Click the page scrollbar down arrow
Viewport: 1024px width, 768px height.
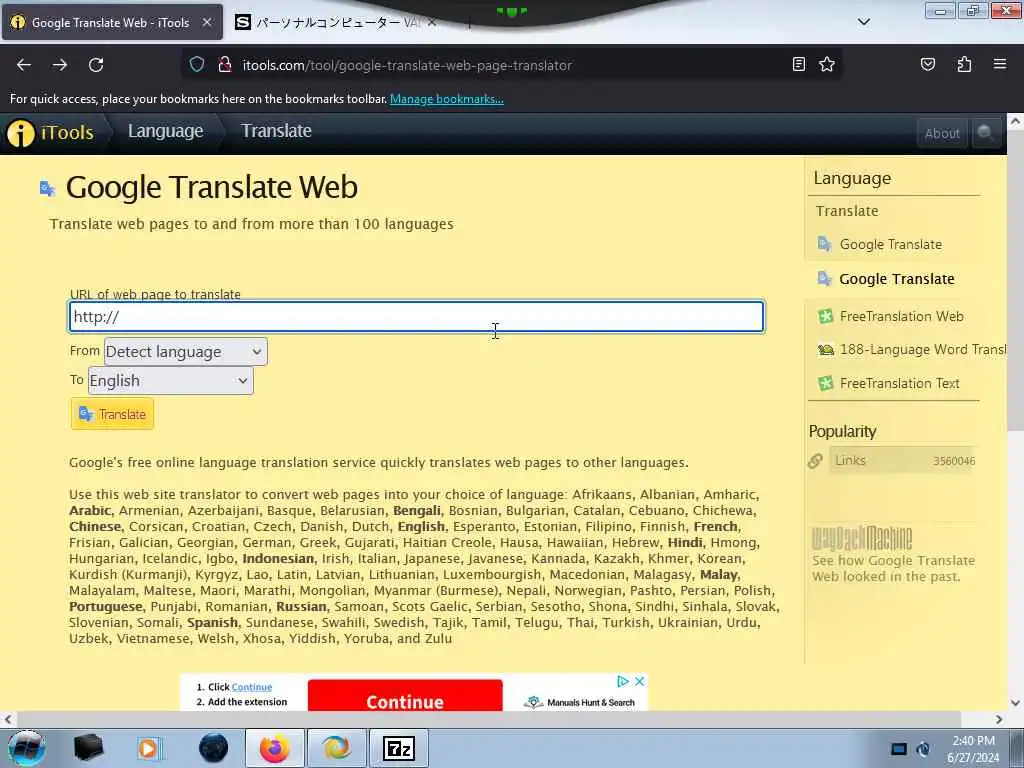click(x=1015, y=703)
